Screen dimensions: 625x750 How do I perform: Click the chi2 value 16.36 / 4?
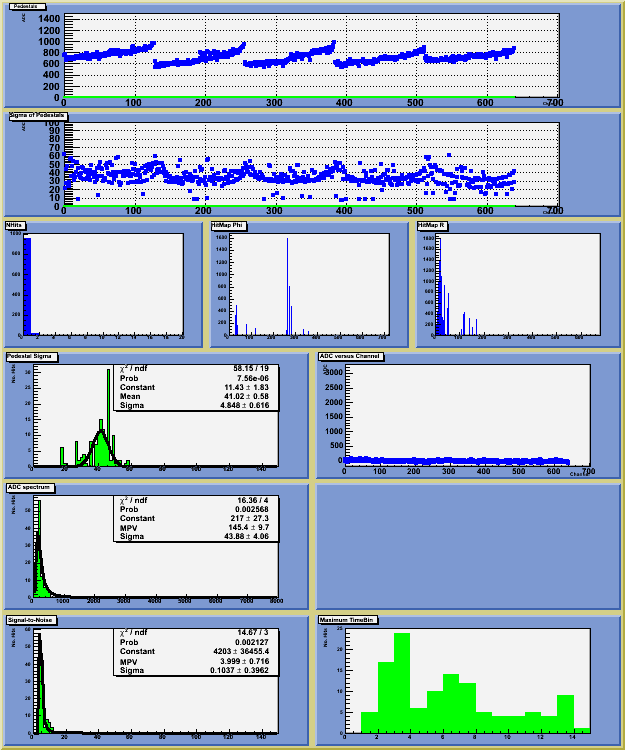pyautogui.click(x=252, y=500)
